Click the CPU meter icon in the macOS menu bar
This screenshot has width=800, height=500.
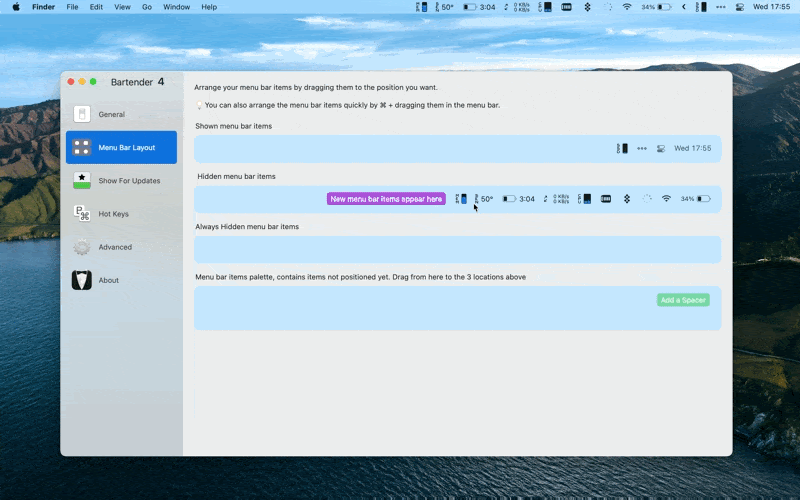pyautogui.click(x=545, y=7)
